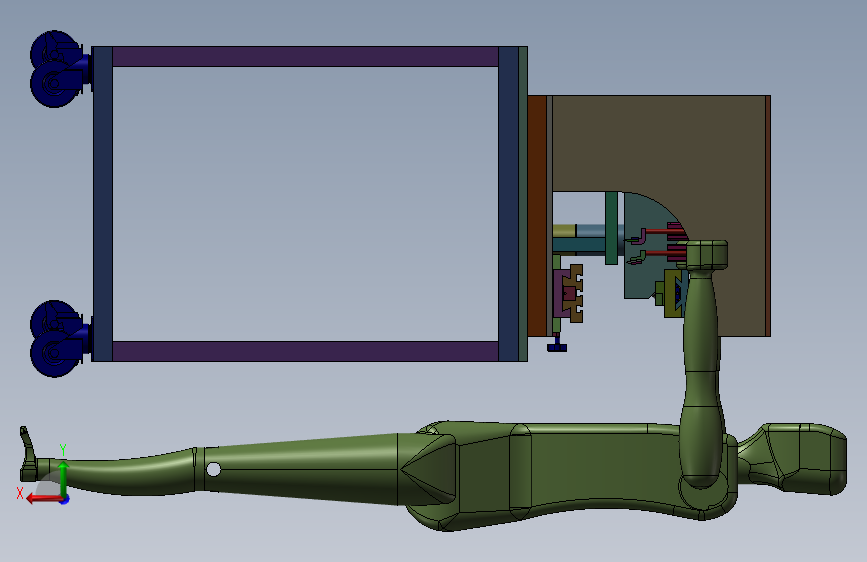The height and width of the screenshot is (562, 867).
Task: Select the angular grip at the arm's right end
Action: [793, 459]
